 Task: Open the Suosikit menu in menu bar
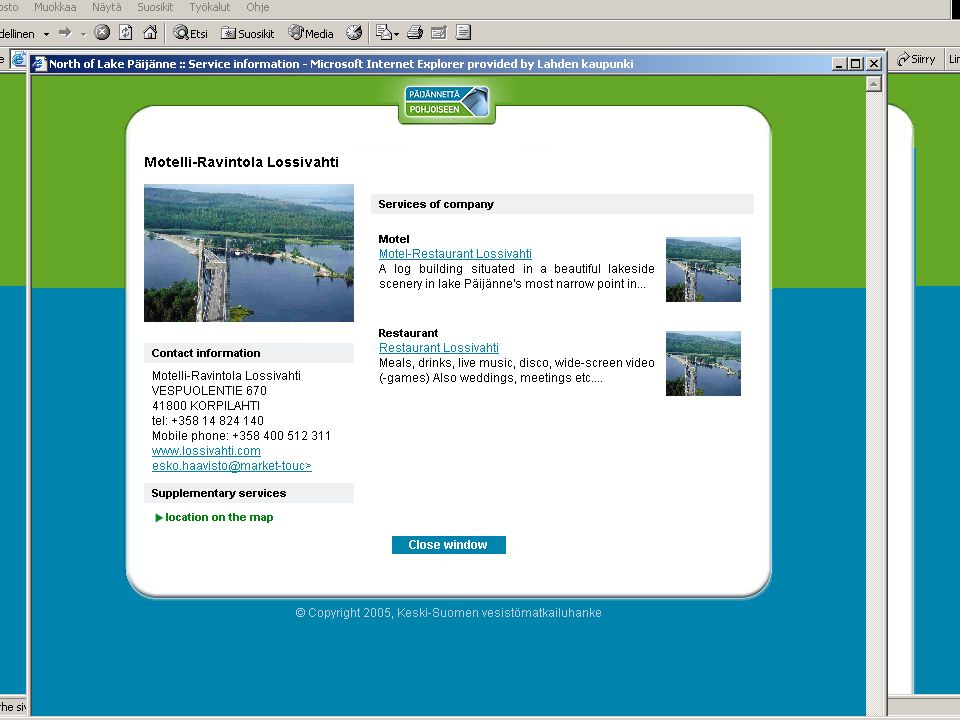click(155, 7)
